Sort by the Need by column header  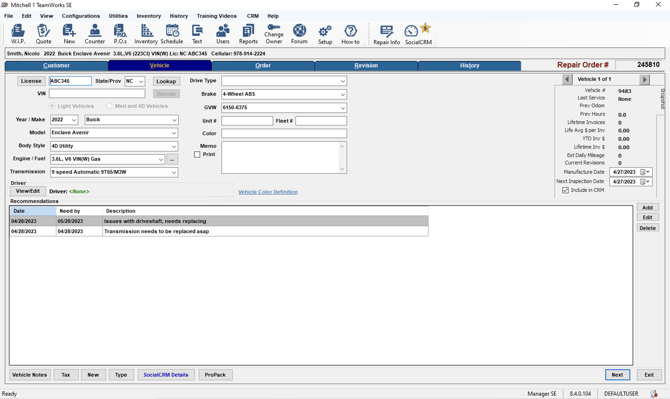pyautogui.click(x=79, y=211)
